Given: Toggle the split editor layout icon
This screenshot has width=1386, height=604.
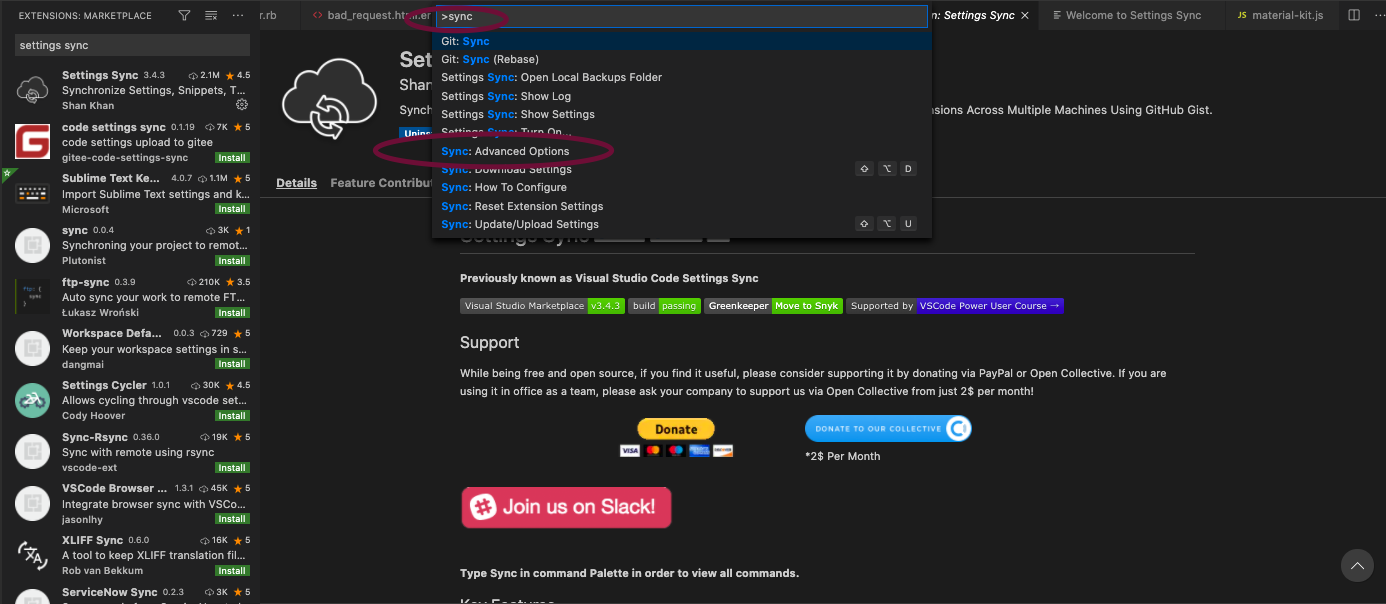Looking at the screenshot, I should point(1354,15).
